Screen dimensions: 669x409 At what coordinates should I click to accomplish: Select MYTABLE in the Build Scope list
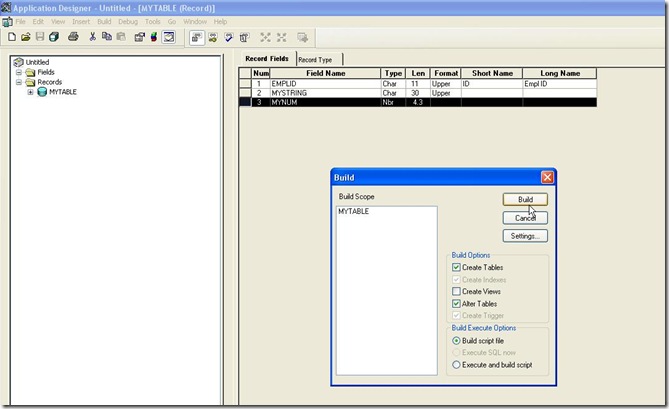point(353,213)
